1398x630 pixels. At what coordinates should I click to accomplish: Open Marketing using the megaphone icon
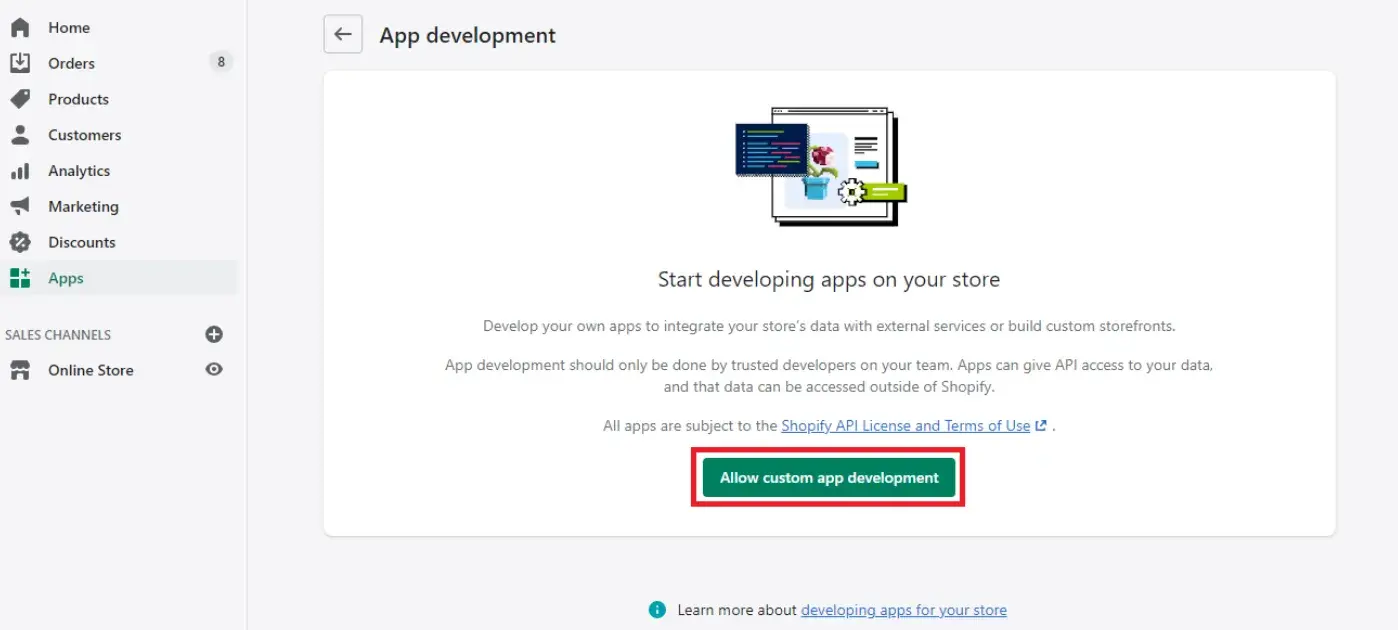(20, 206)
